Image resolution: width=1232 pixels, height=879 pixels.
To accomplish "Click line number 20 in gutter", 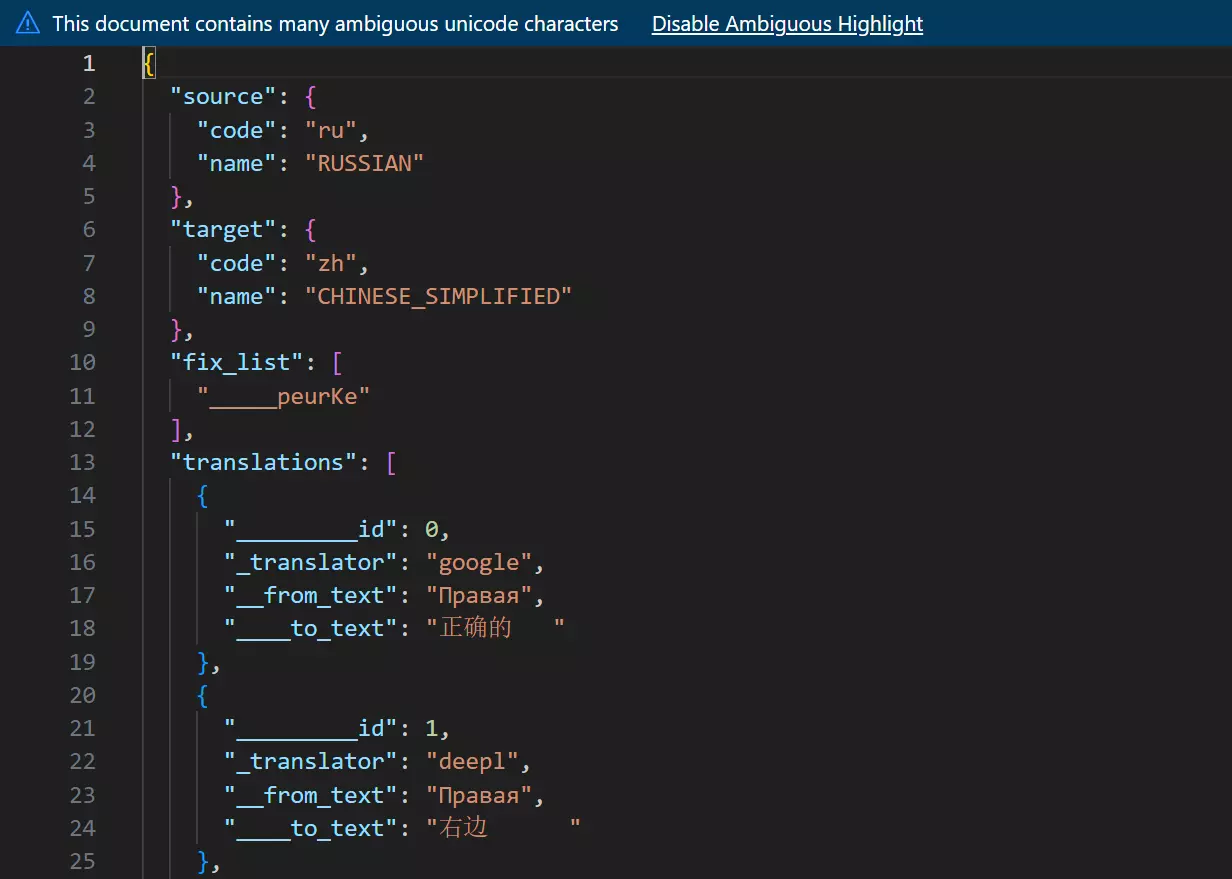I will pos(82,695).
